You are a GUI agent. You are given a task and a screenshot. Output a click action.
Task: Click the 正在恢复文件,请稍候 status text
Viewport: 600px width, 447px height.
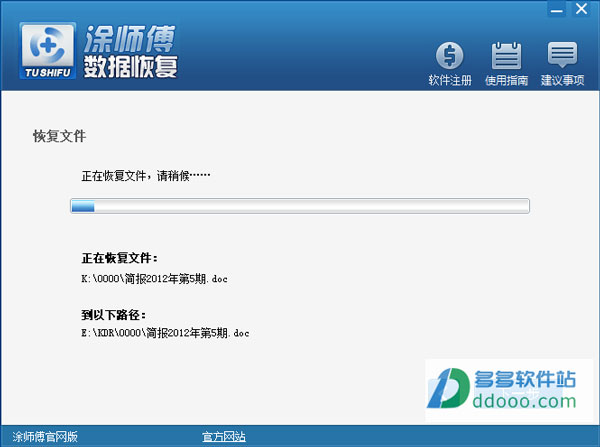point(146,176)
